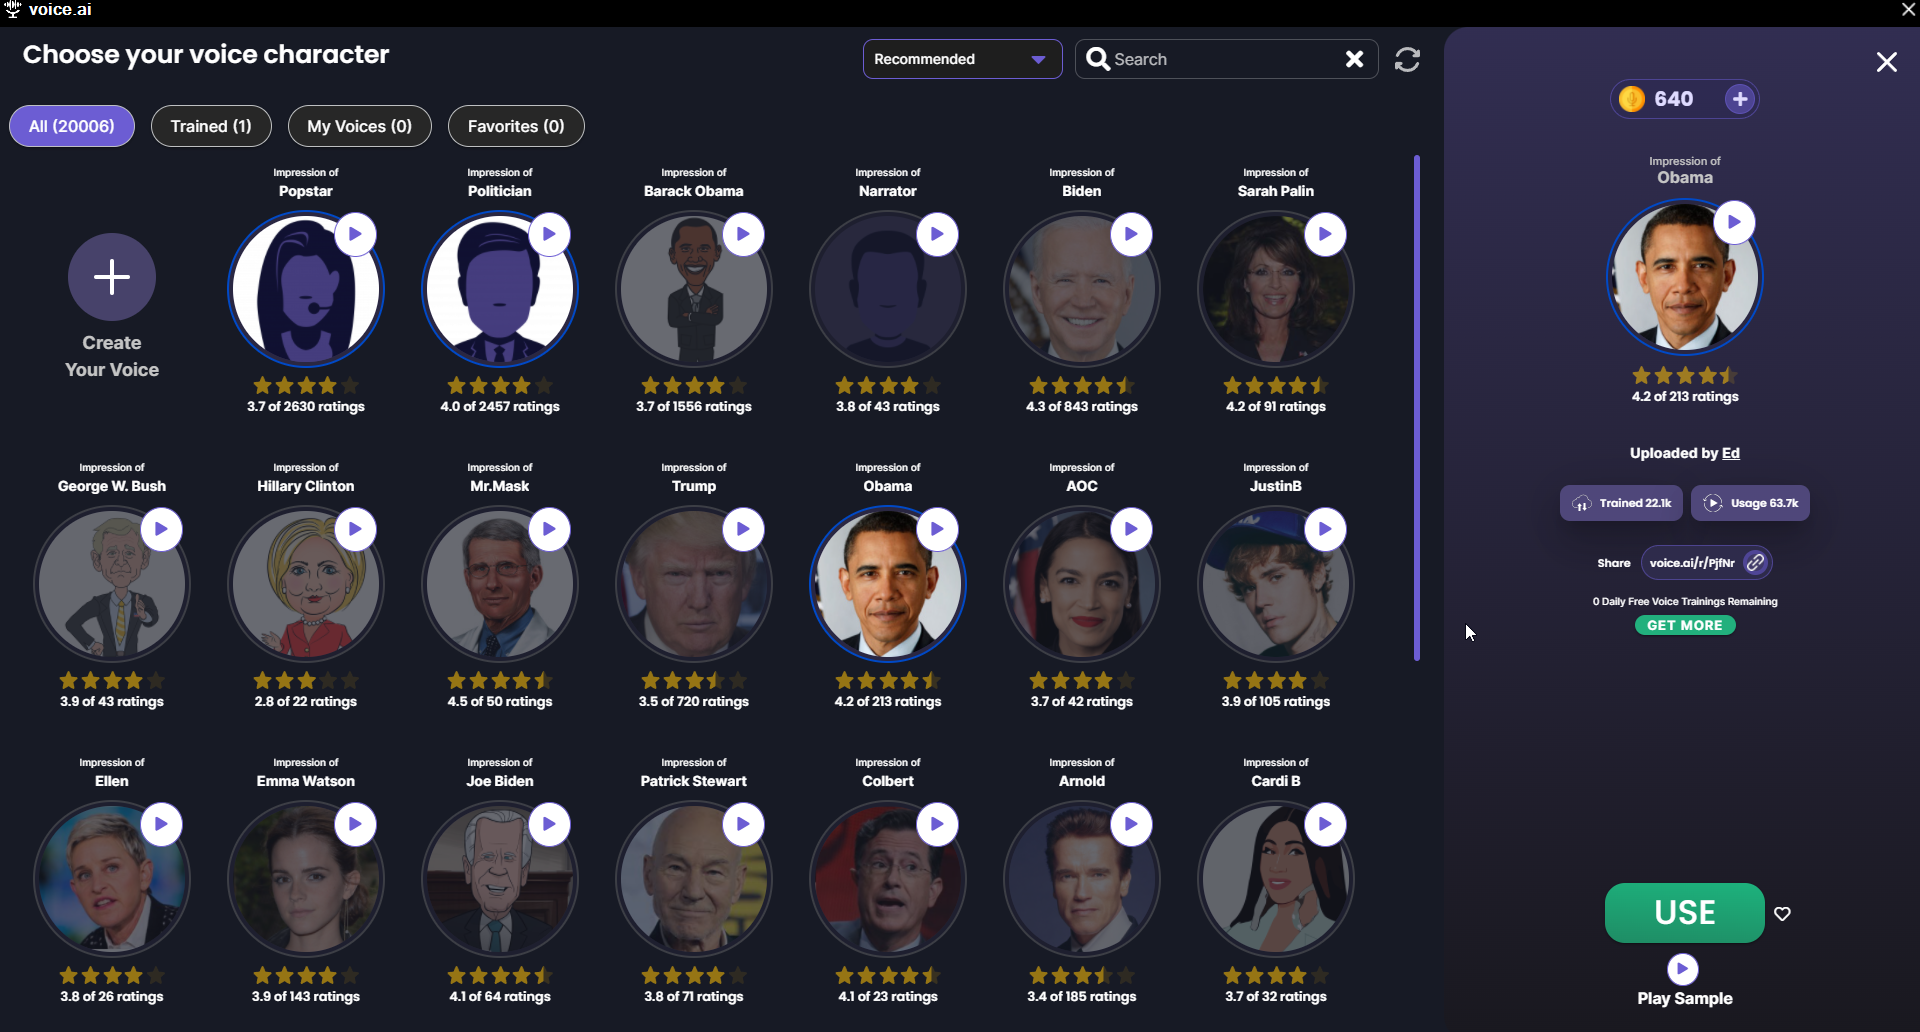Select the Mr.Mask voice thumbnail
This screenshot has width=1920, height=1032.
pos(499,584)
